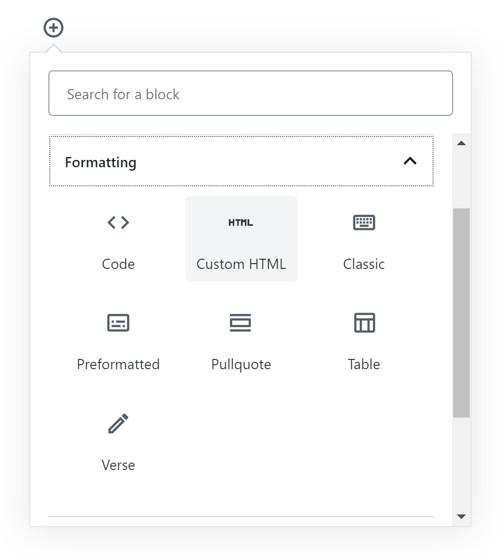500x556 pixels.
Task: Choose the Custom HTML block icon
Action: tap(241, 222)
